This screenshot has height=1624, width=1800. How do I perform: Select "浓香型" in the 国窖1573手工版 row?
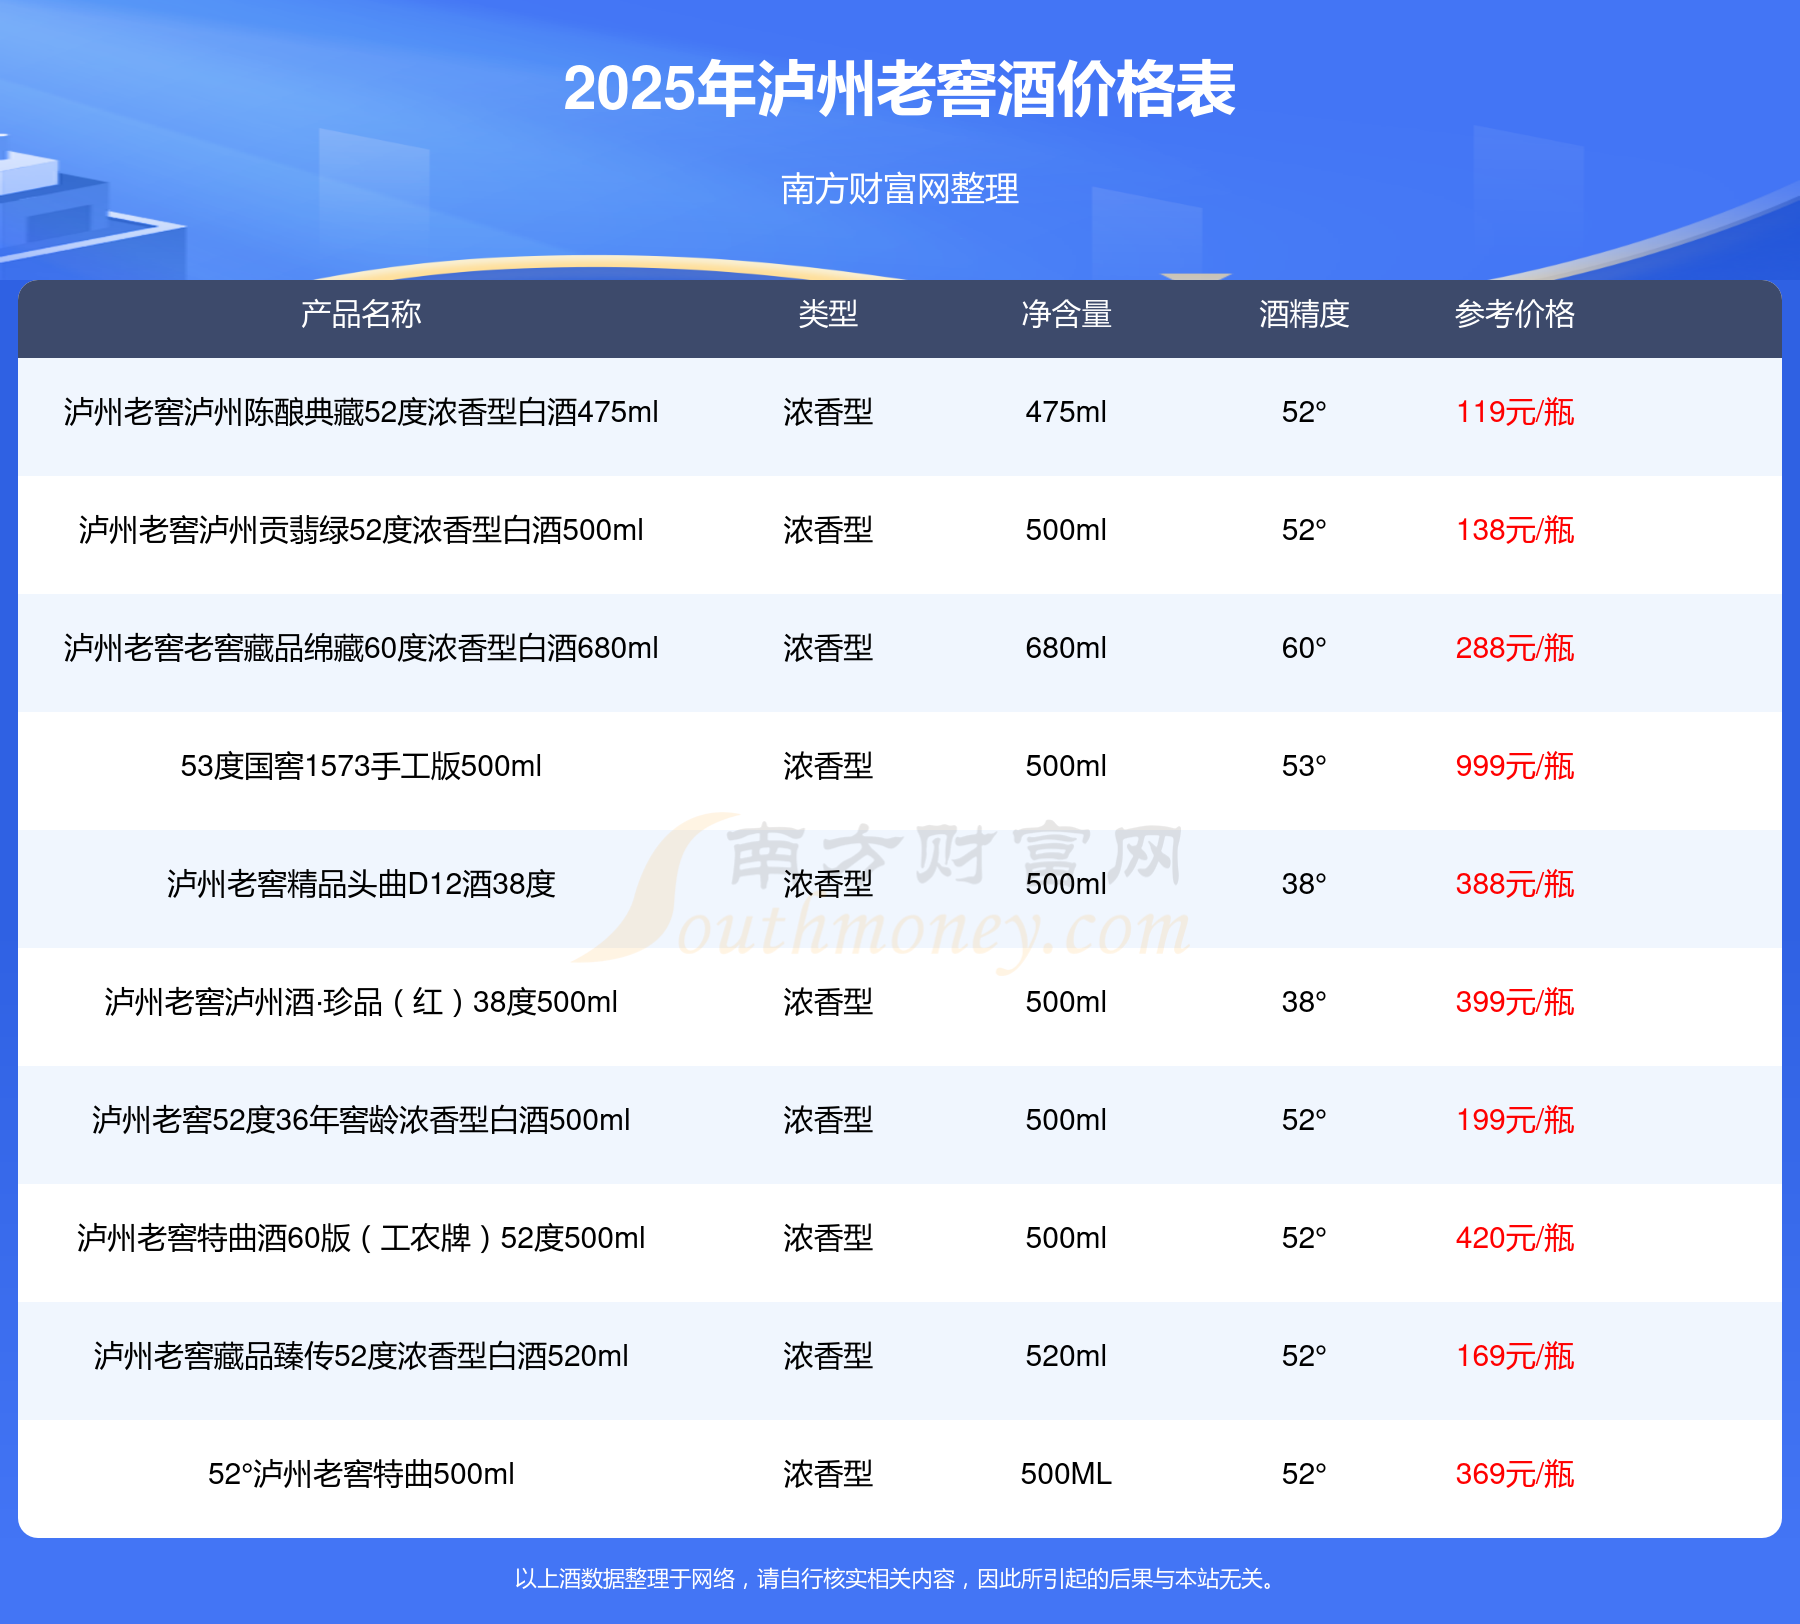click(x=828, y=766)
